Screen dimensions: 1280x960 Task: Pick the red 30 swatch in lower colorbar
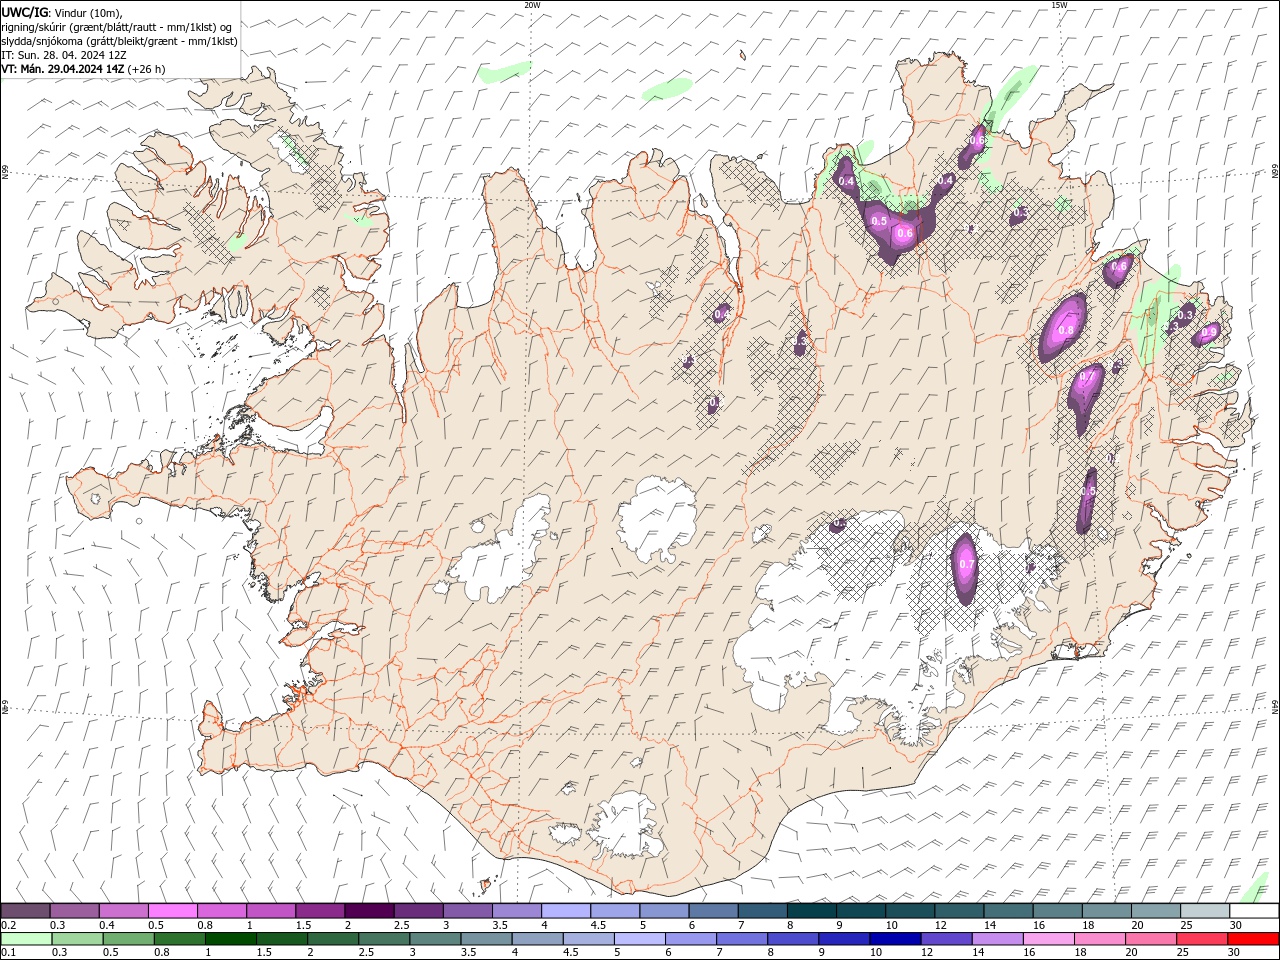[1253, 938]
